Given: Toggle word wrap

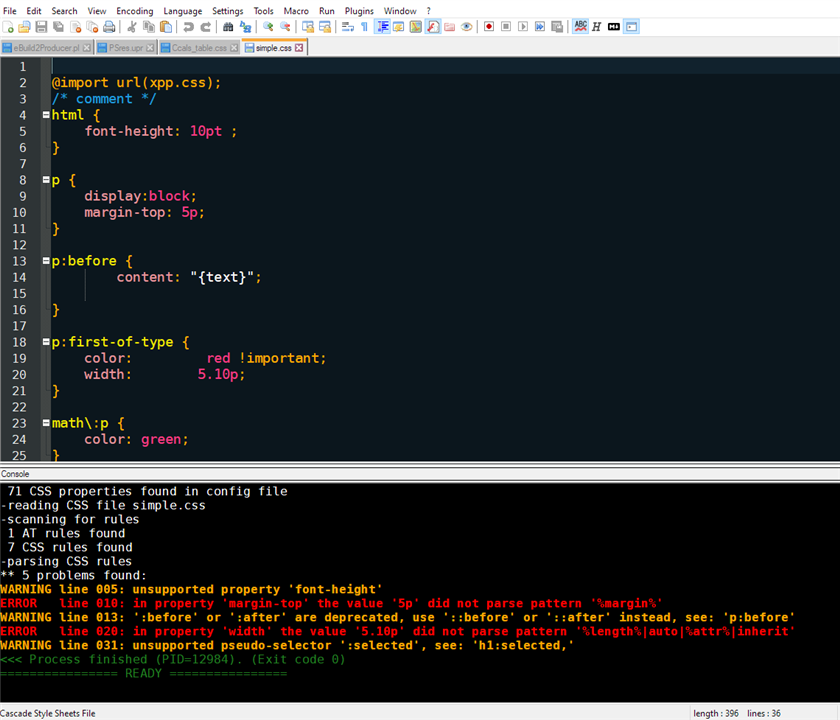Looking at the screenshot, I should 348,27.
